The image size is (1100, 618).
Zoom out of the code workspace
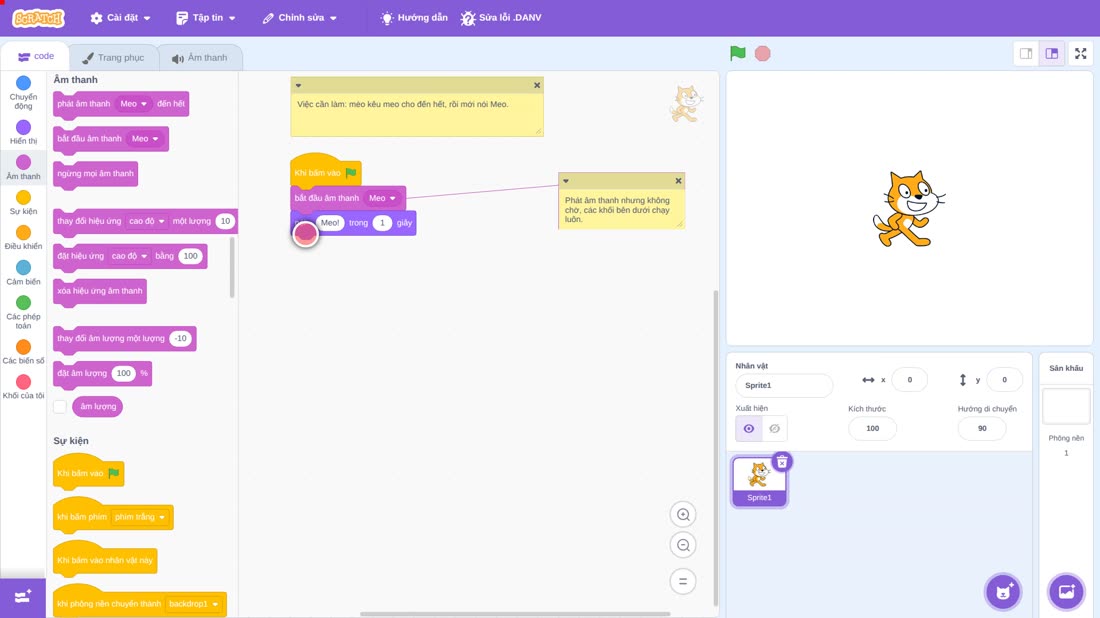pyautogui.click(x=683, y=545)
